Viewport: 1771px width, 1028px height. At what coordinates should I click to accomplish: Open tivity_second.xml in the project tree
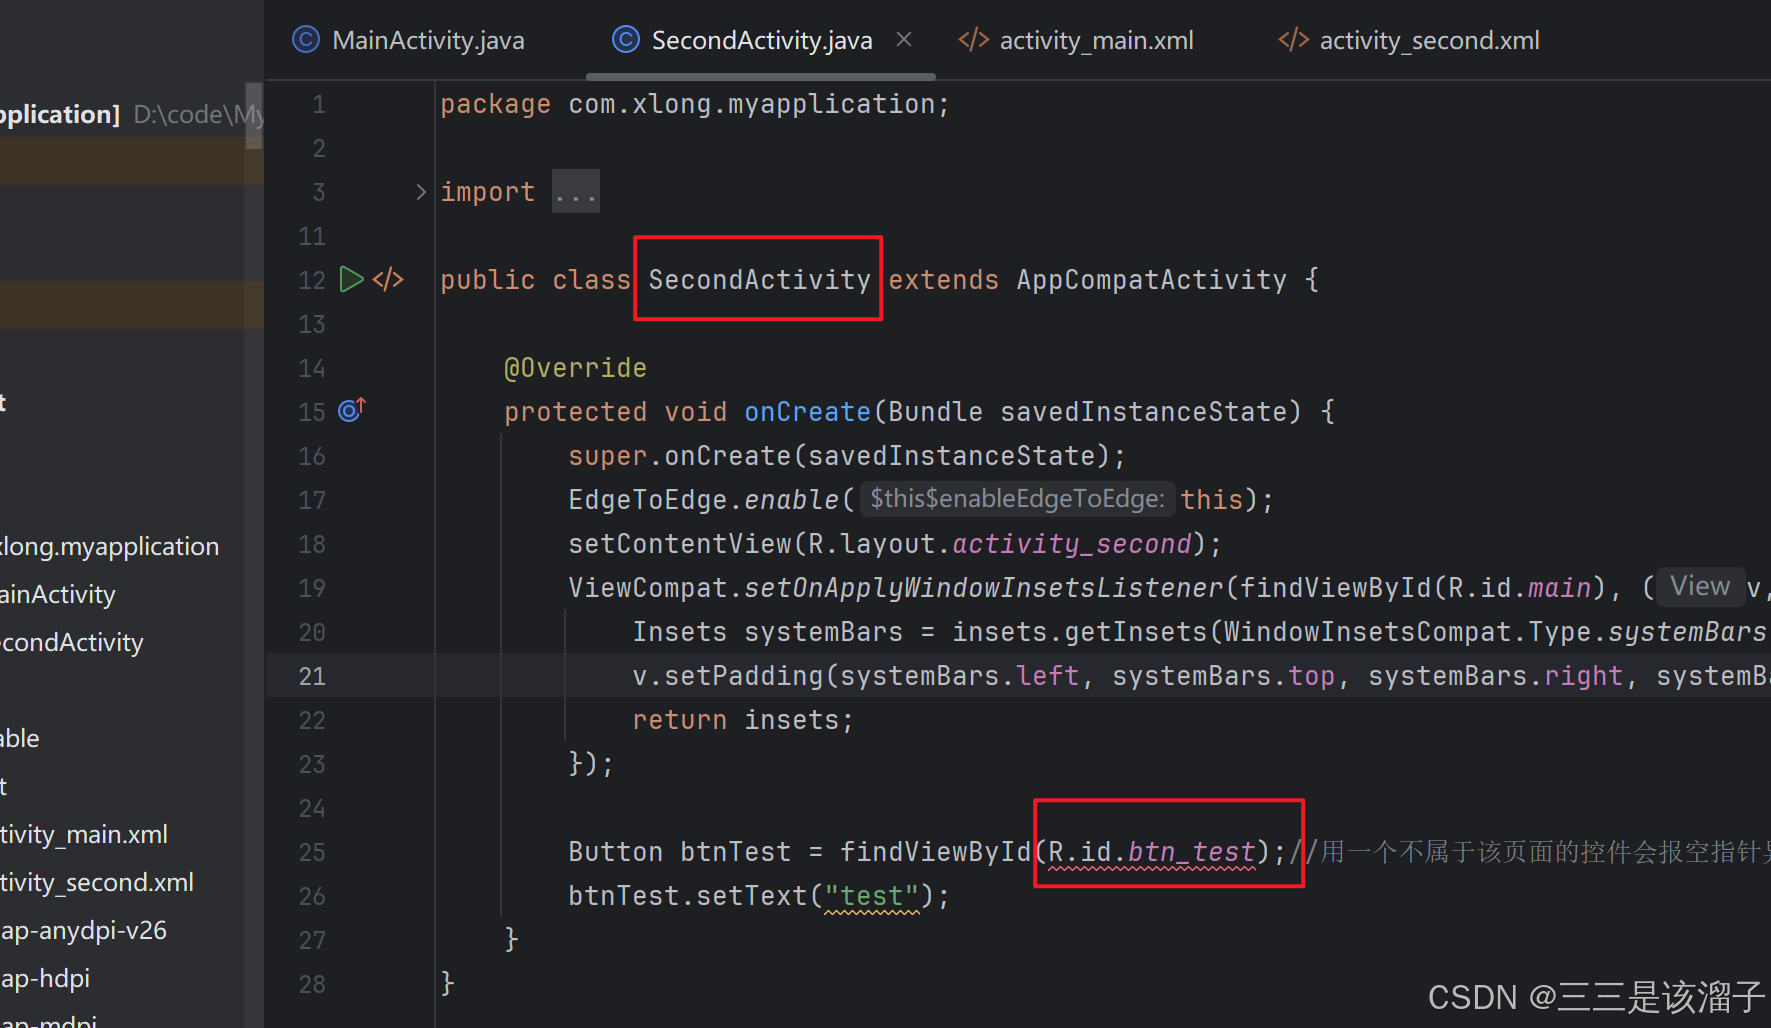pyautogui.click(x=97, y=882)
